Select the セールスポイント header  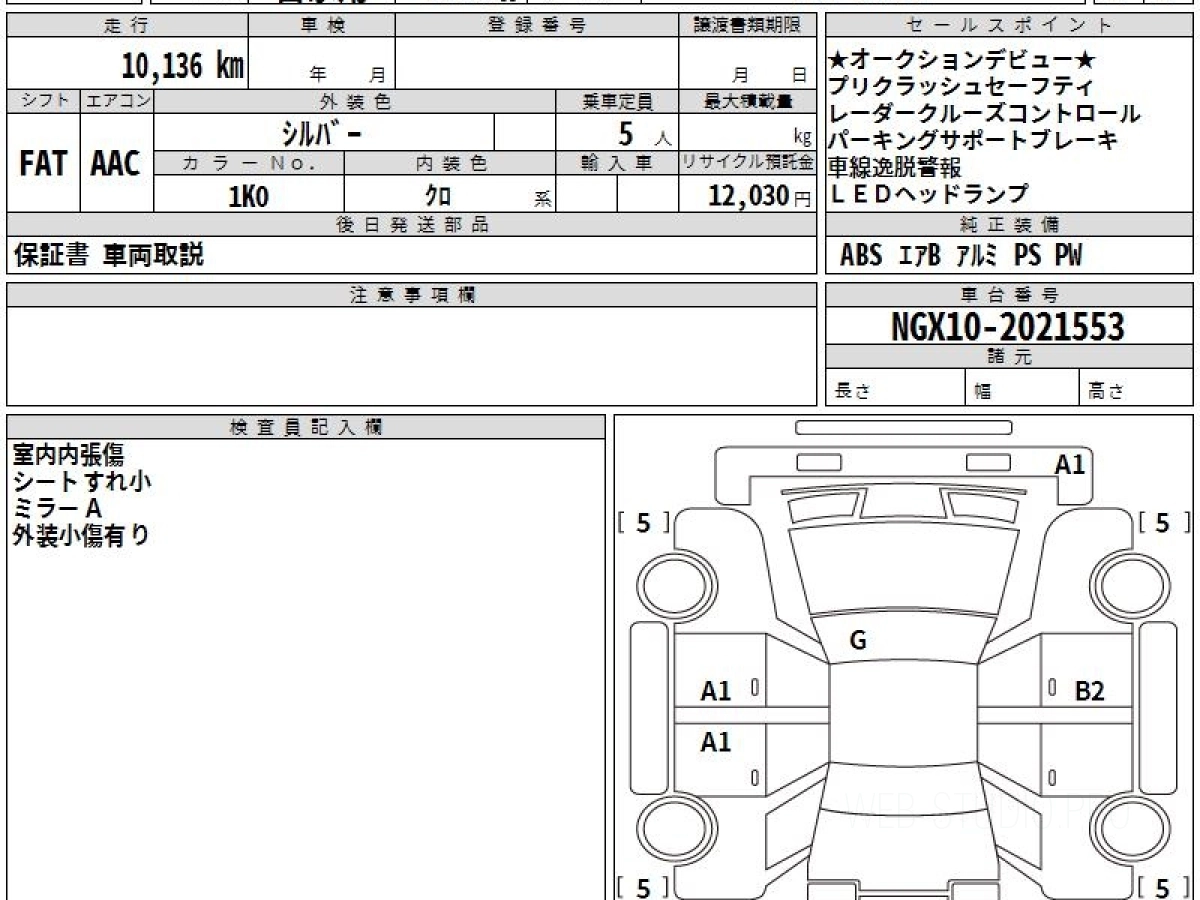(x=1010, y=26)
